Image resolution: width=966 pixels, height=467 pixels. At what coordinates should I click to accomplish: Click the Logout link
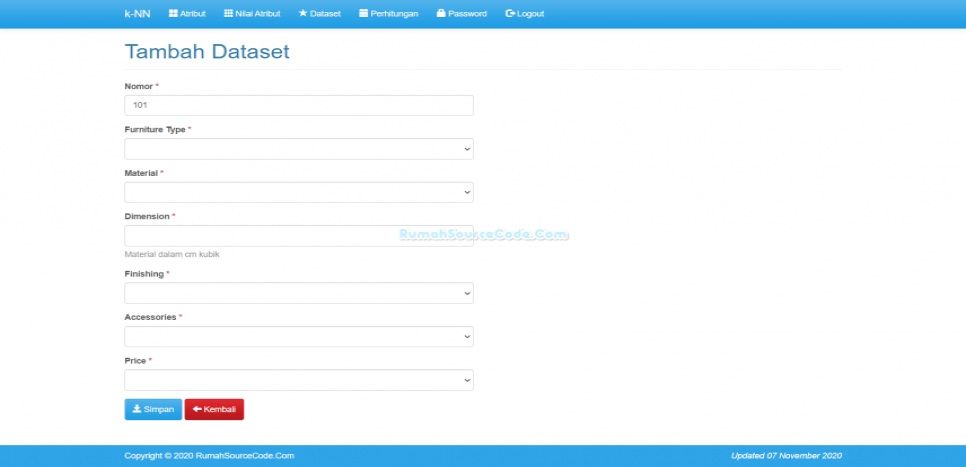[x=525, y=14]
